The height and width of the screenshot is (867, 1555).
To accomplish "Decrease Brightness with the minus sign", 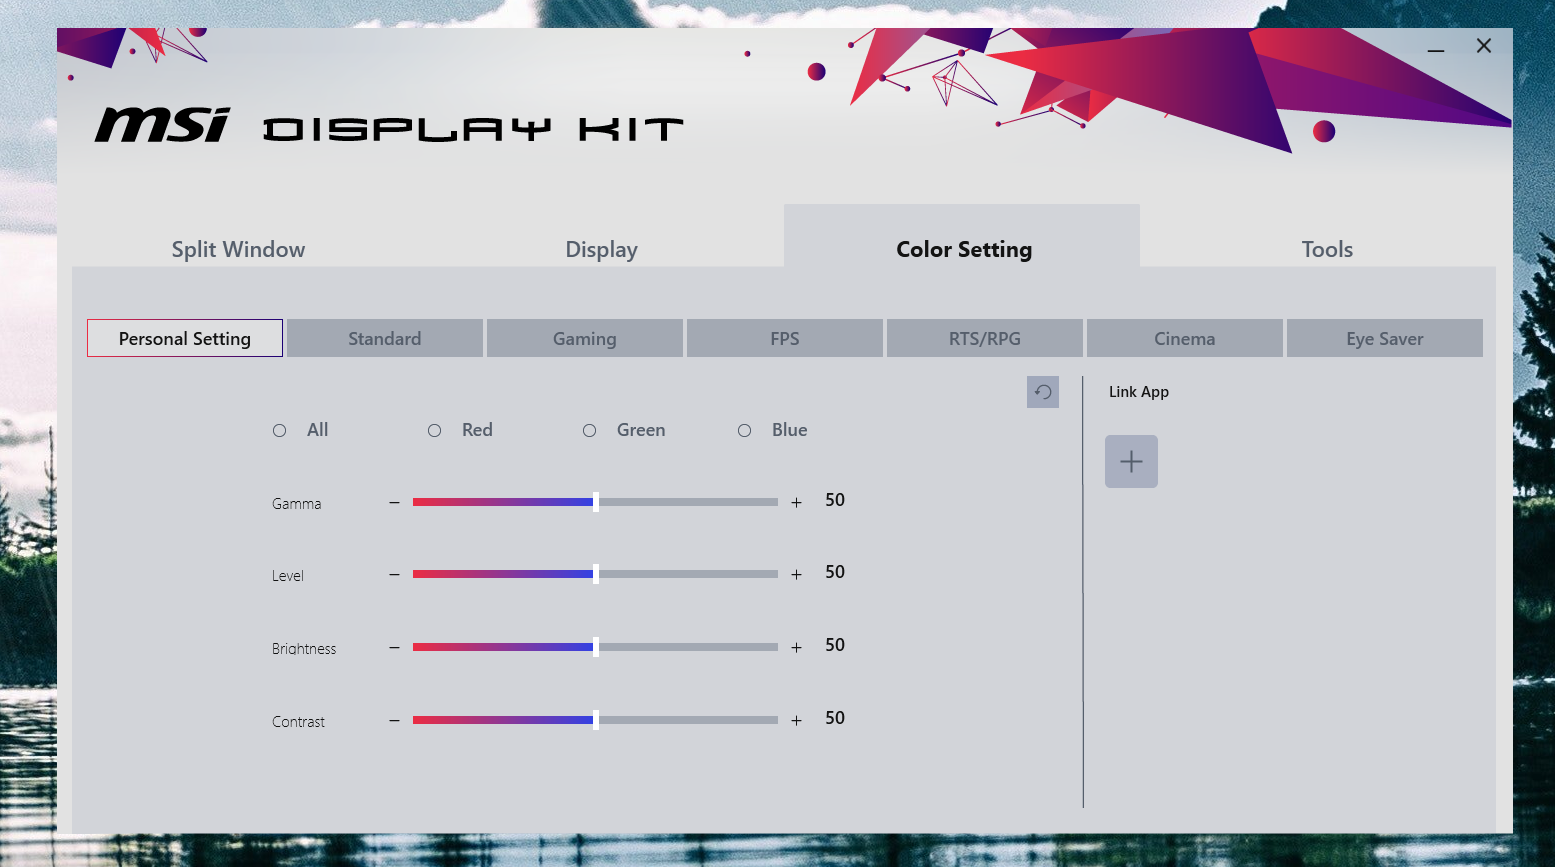I will click(394, 647).
